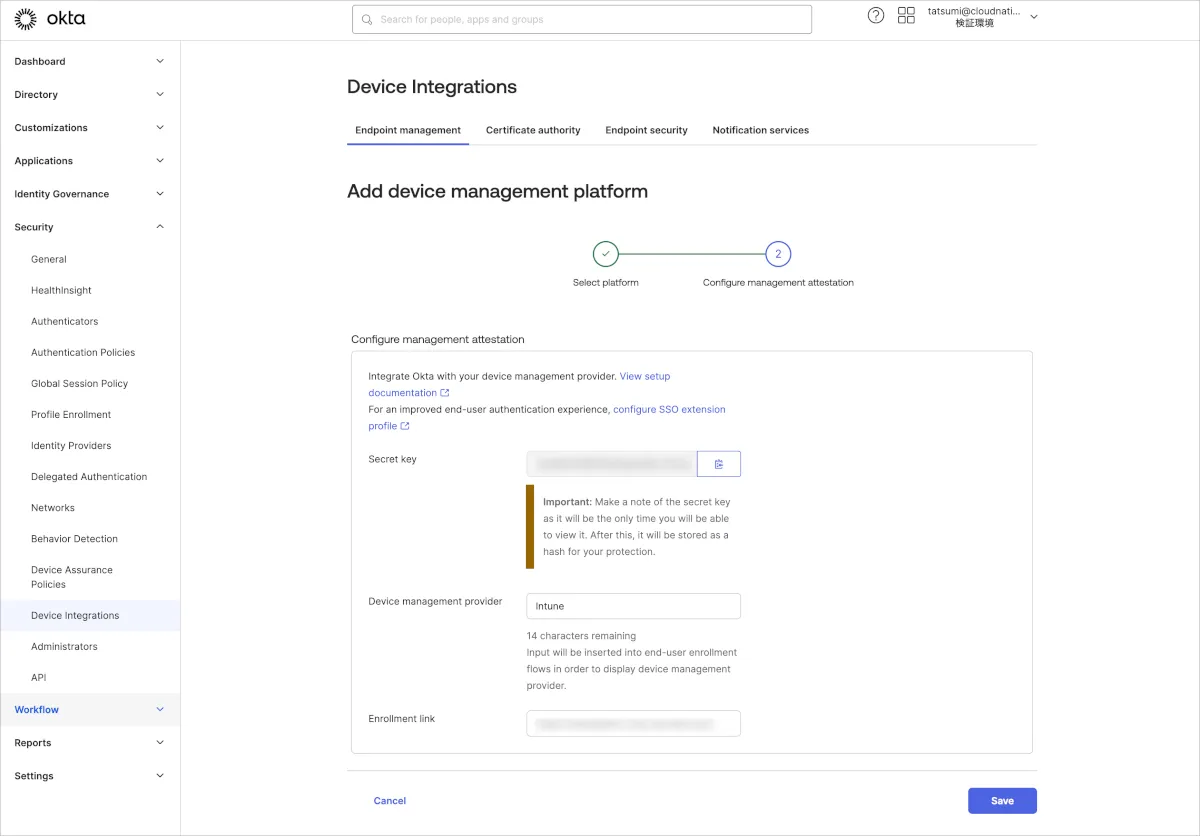
Task: Click the step 2 circle indicator
Action: [x=778, y=254]
